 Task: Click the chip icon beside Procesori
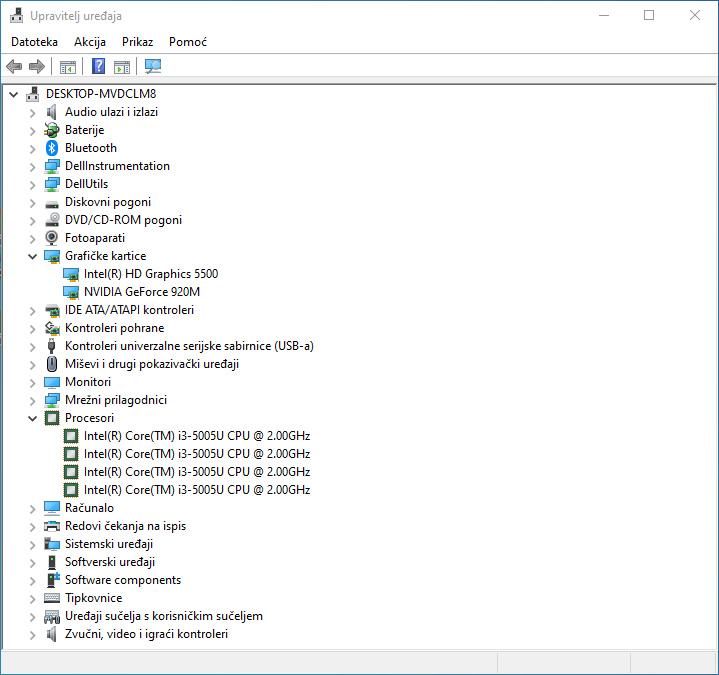(x=52, y=418)
